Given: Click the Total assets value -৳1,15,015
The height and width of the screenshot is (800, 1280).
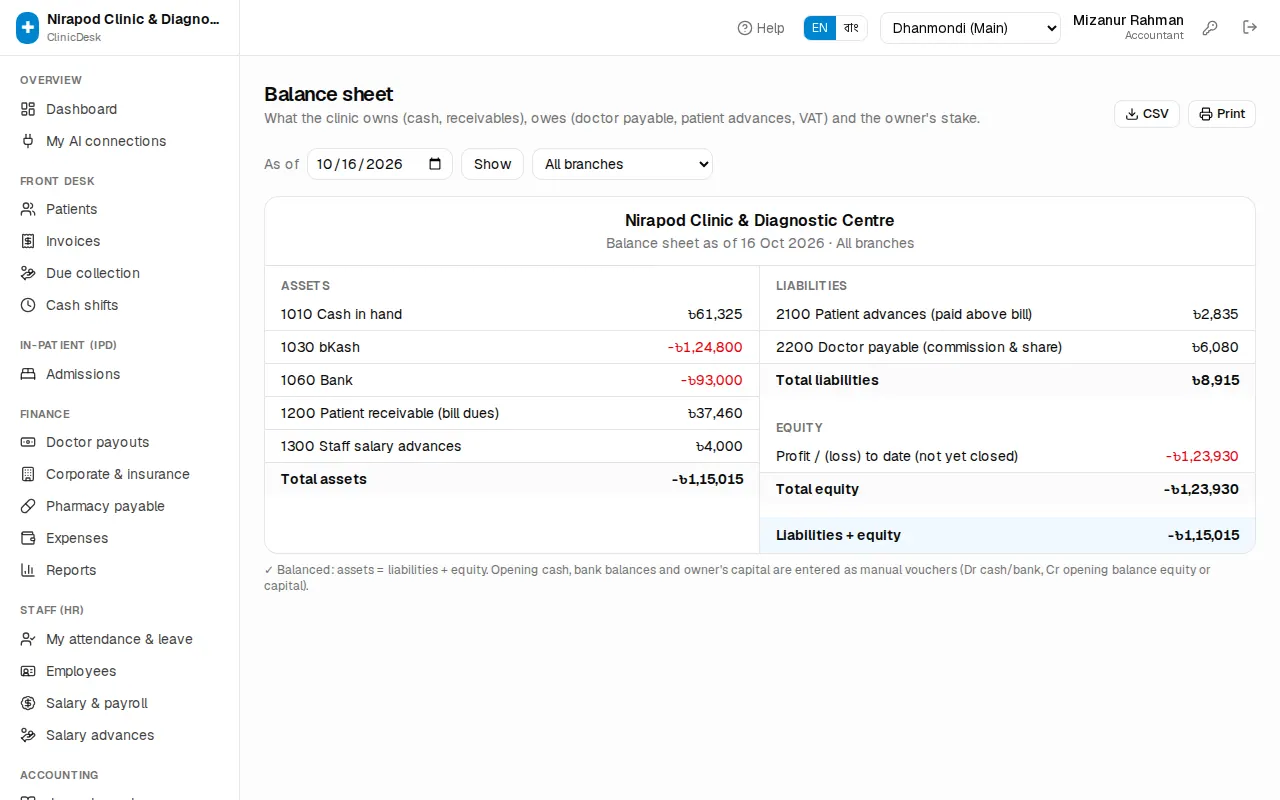Looking at the screenshot, I should (x=708, y=479).
